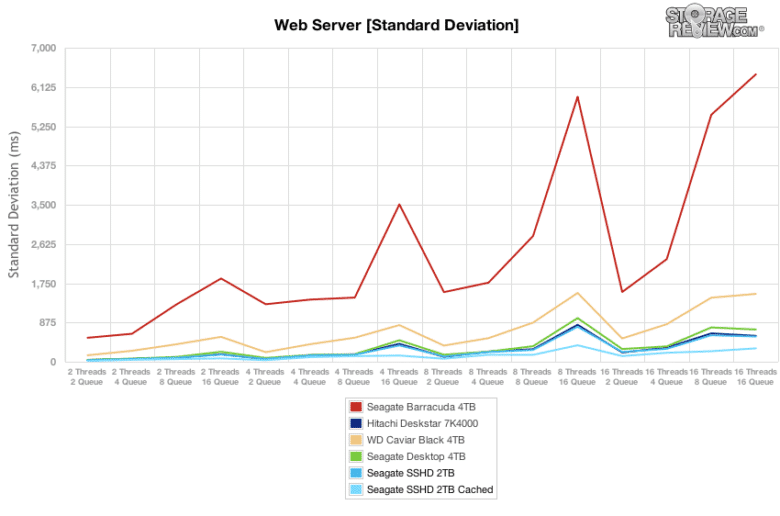The image size is (780, 516).
Task: Click the '4 Threads 4 Queue' x-axis label
Action: [309, 377]
